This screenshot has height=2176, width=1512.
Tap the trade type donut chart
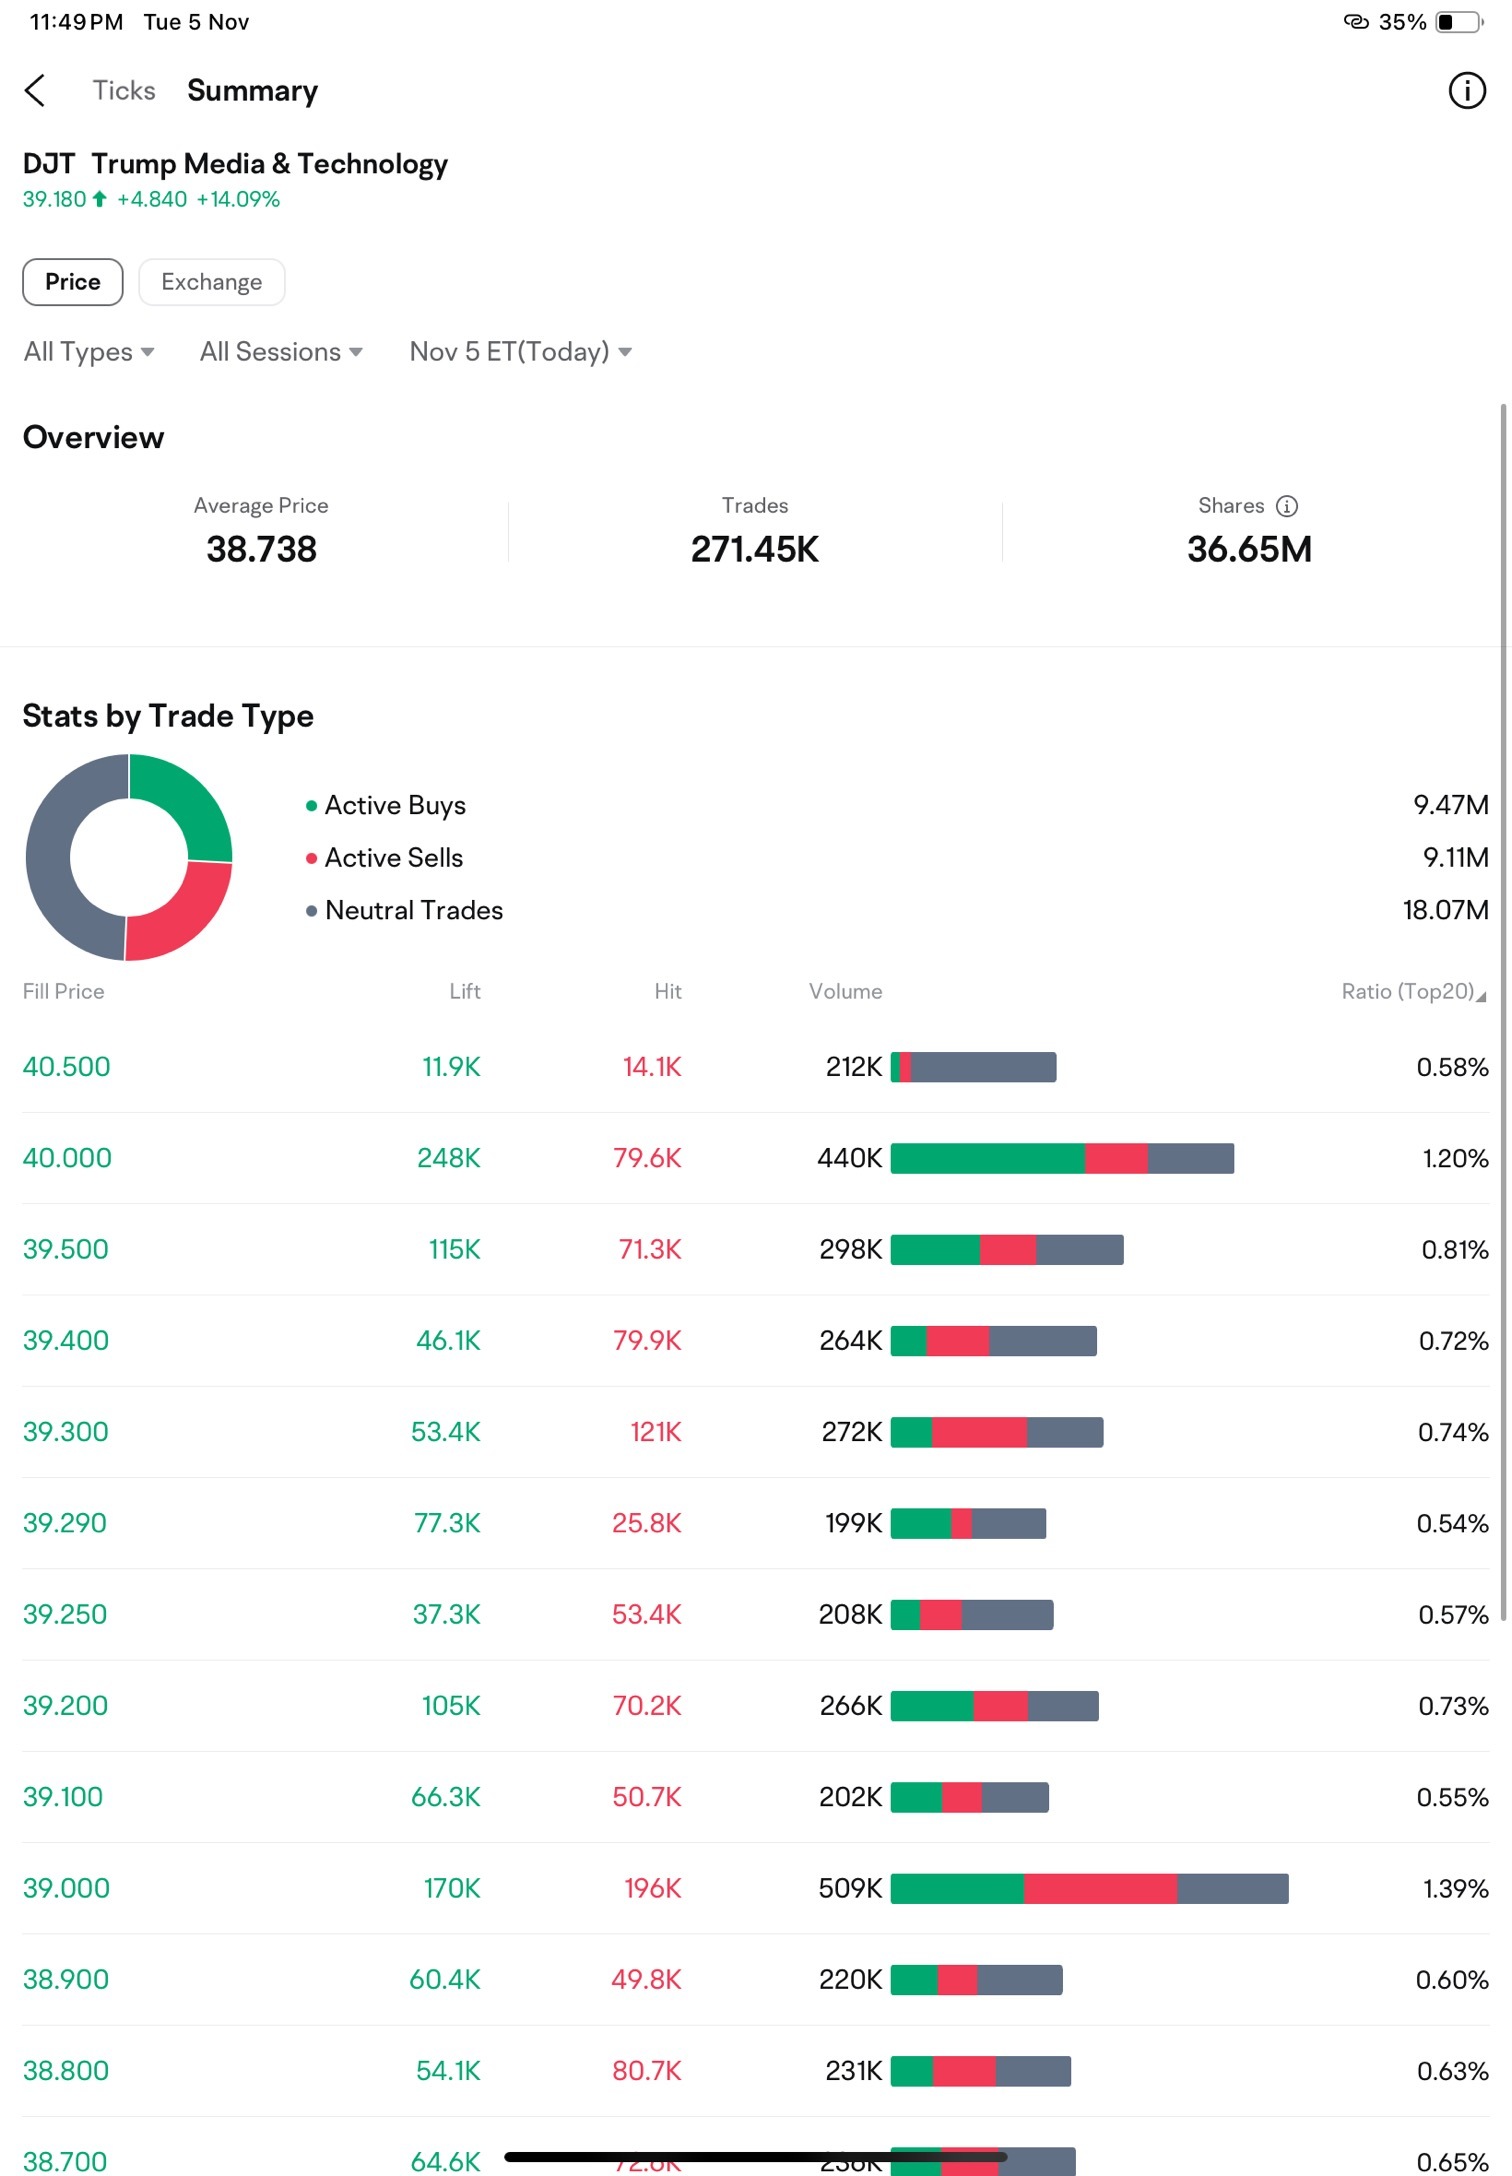pos(129,857)
